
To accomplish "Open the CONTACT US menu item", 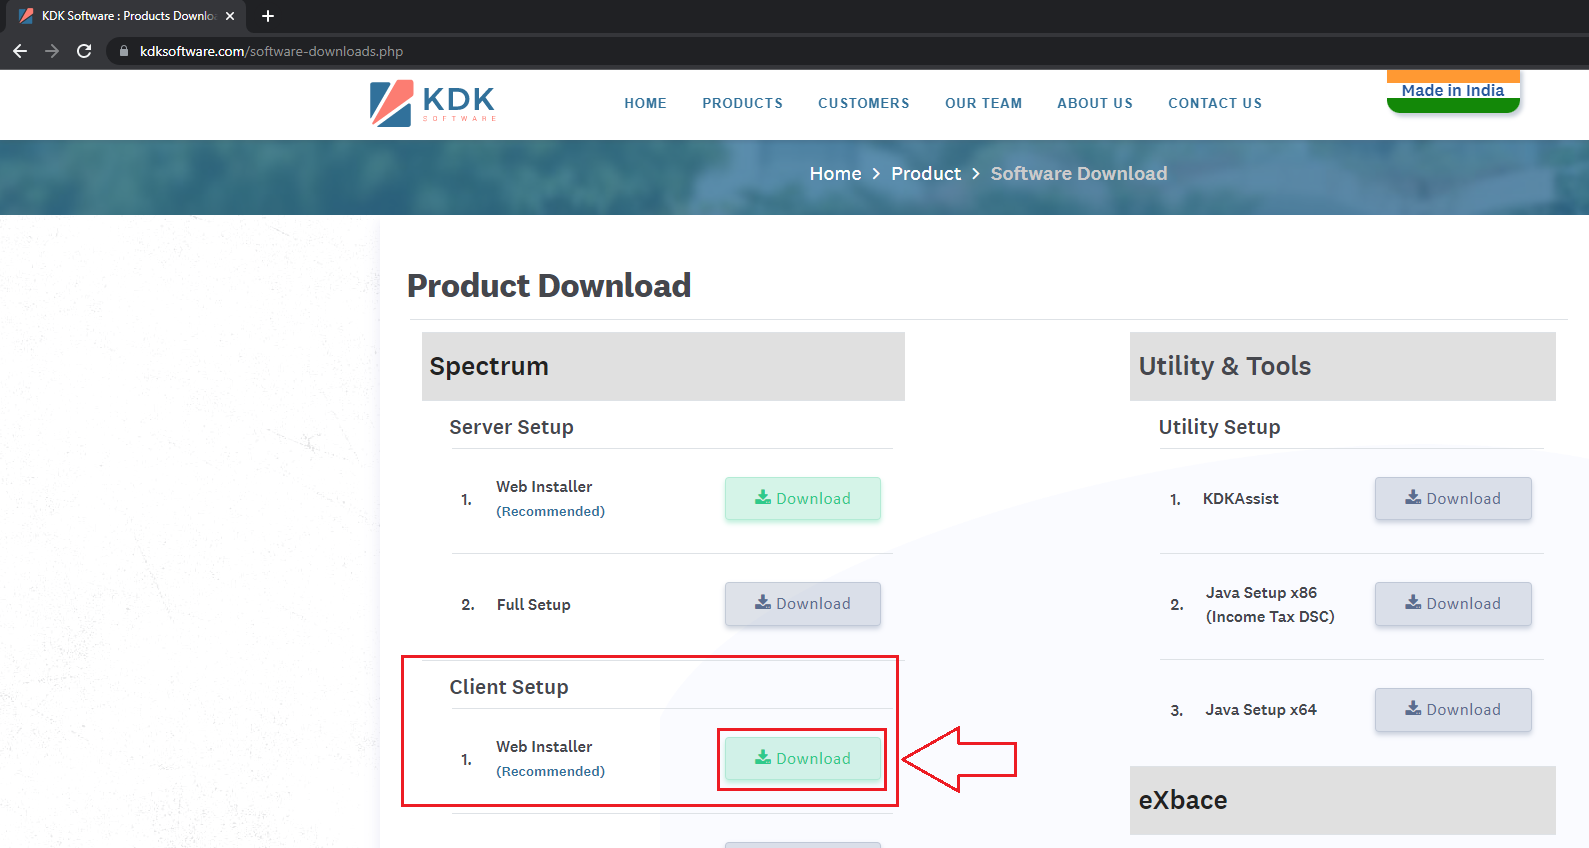I will coord(1215,103).
